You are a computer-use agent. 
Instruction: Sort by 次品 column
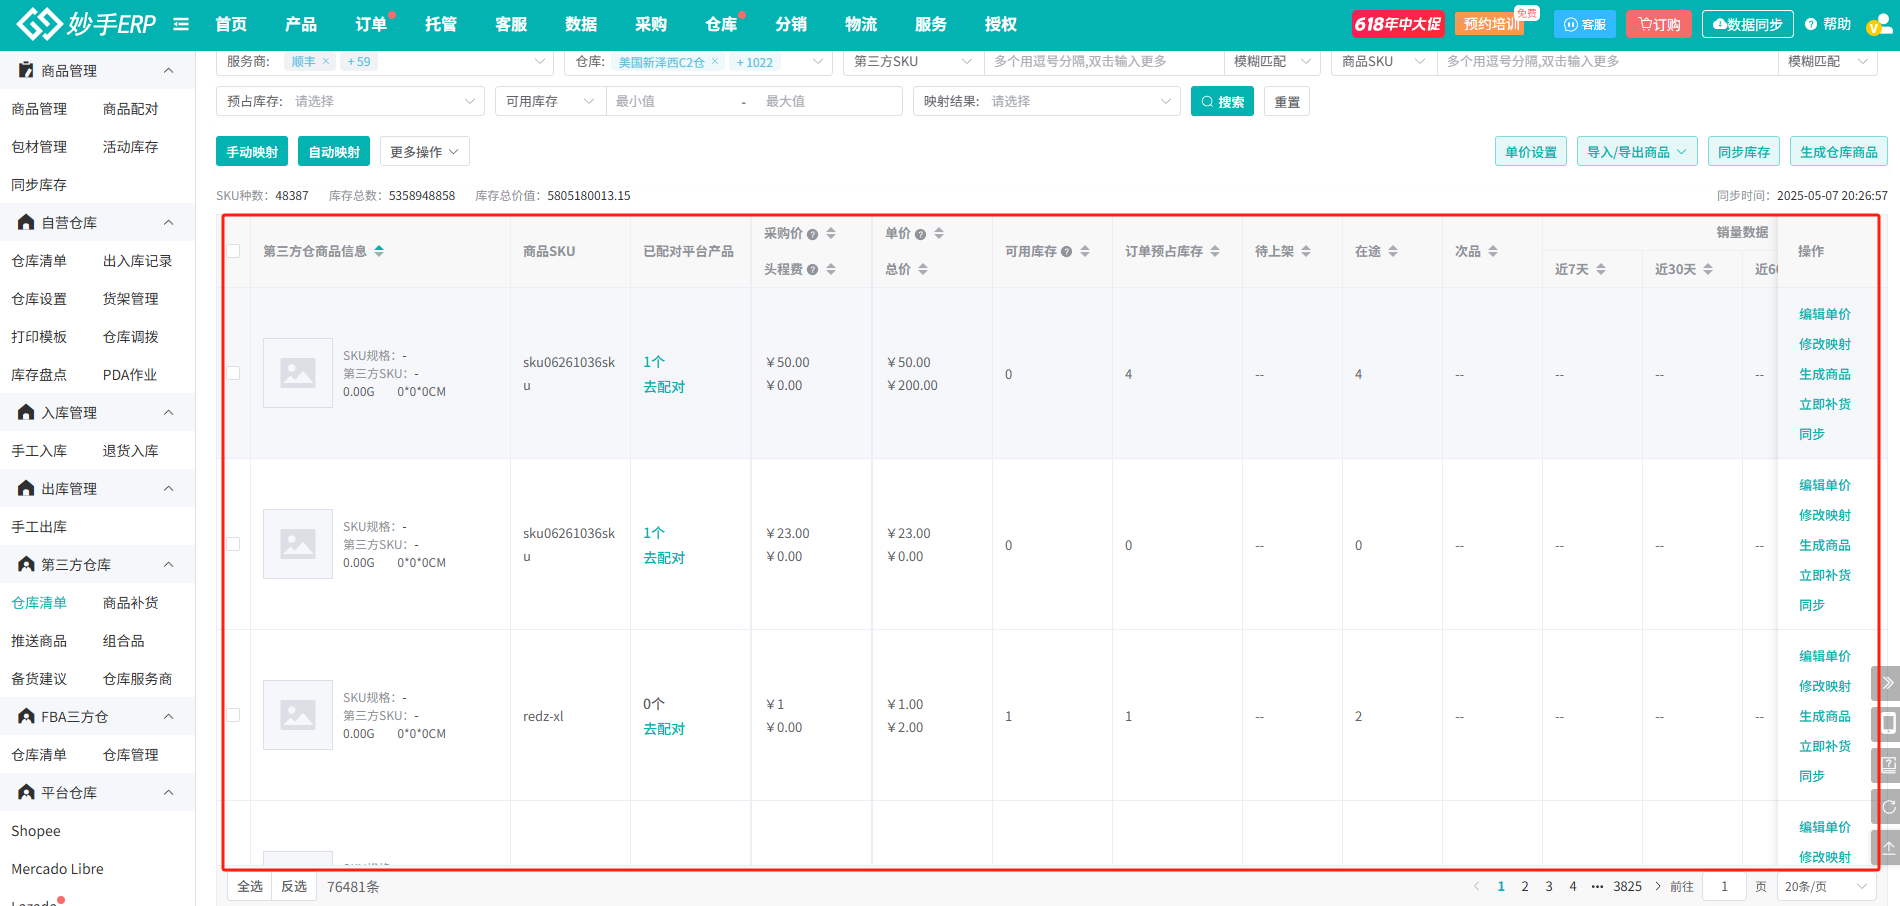(x=1493, y=251)
